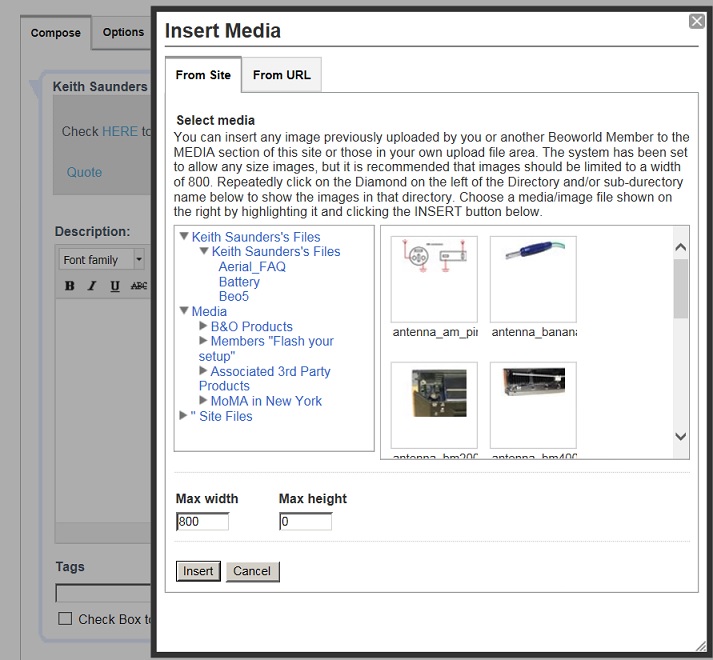Choose the antenna_bm200 image thumbnail

434,404
